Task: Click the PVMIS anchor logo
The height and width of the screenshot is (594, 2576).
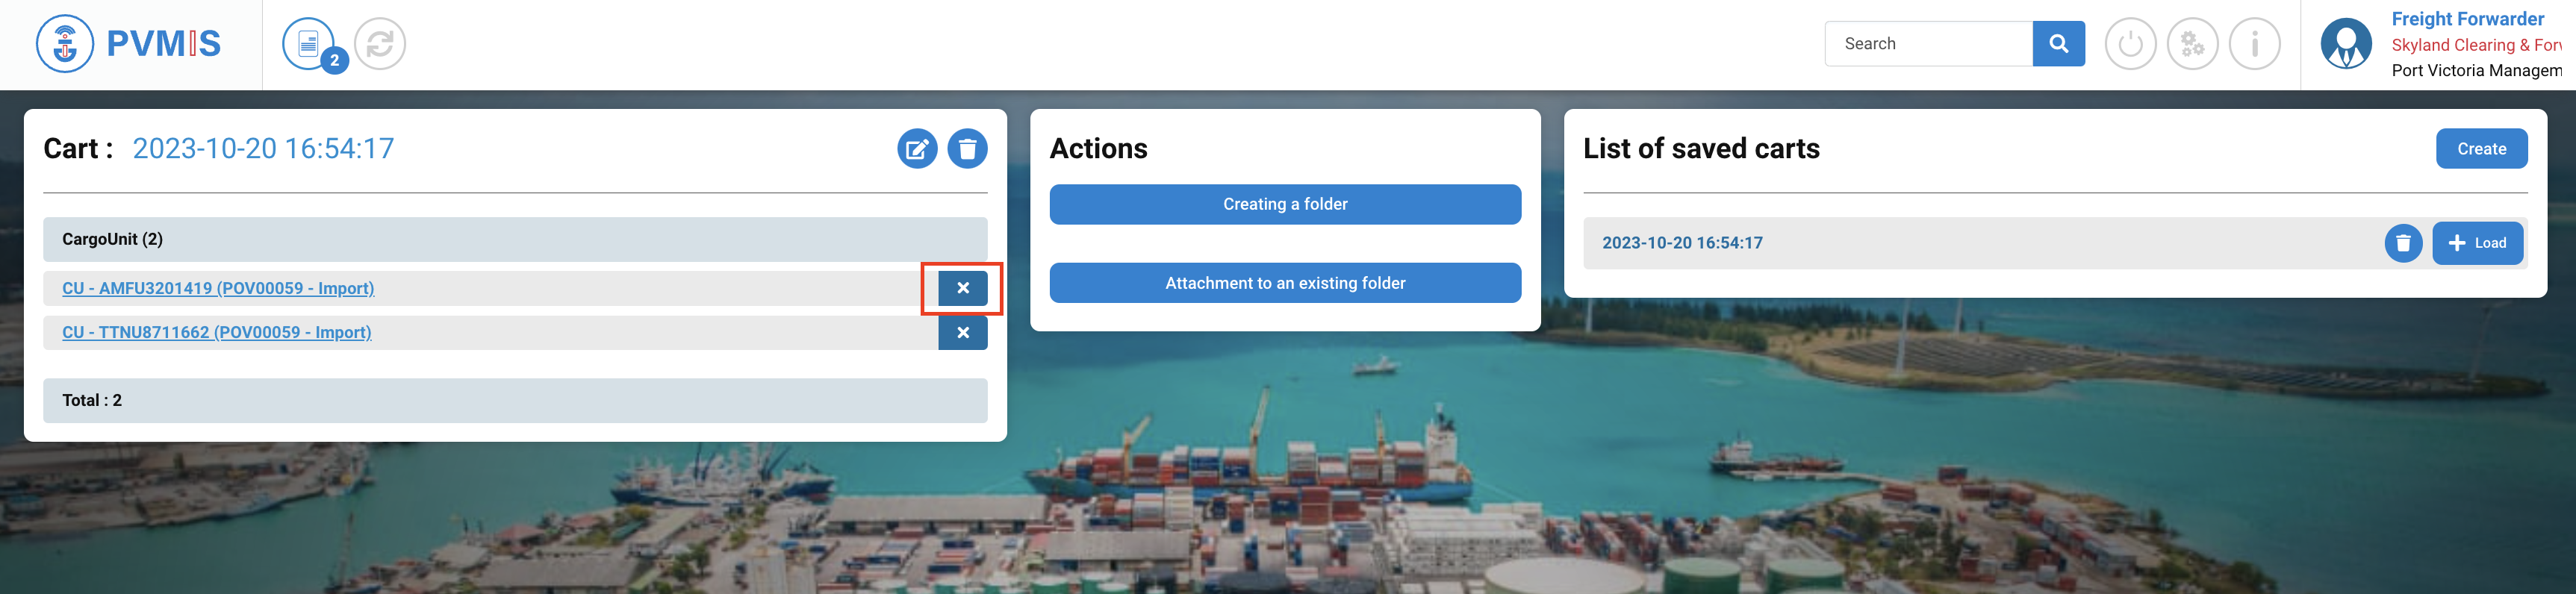Action: [65, 44]
